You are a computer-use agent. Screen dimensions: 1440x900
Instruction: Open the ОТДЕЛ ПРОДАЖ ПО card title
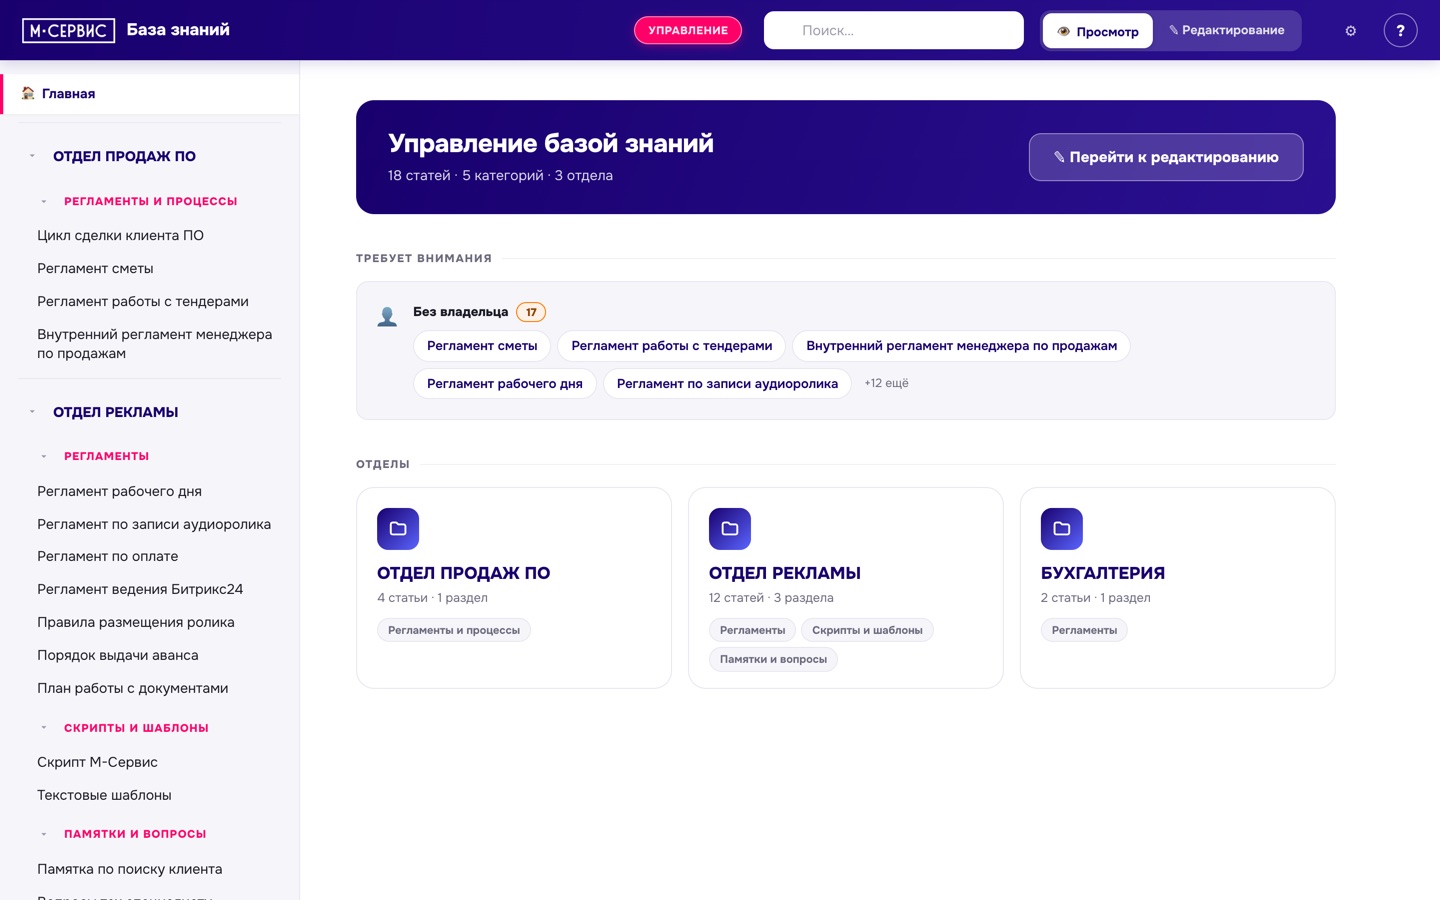point(463,573)
